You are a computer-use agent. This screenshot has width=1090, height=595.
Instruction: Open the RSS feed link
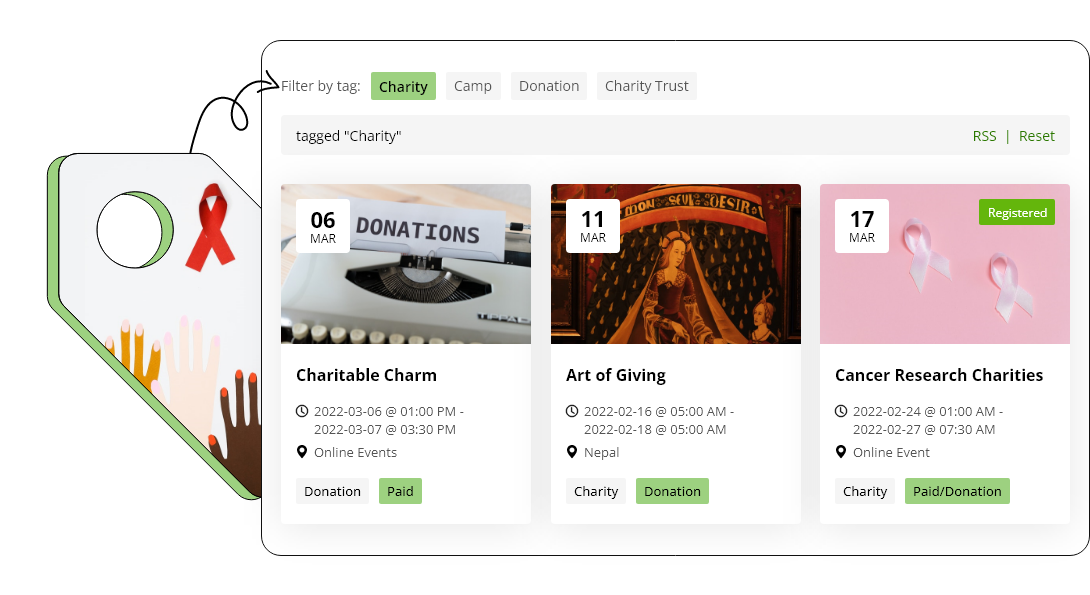tap(984, 135)
